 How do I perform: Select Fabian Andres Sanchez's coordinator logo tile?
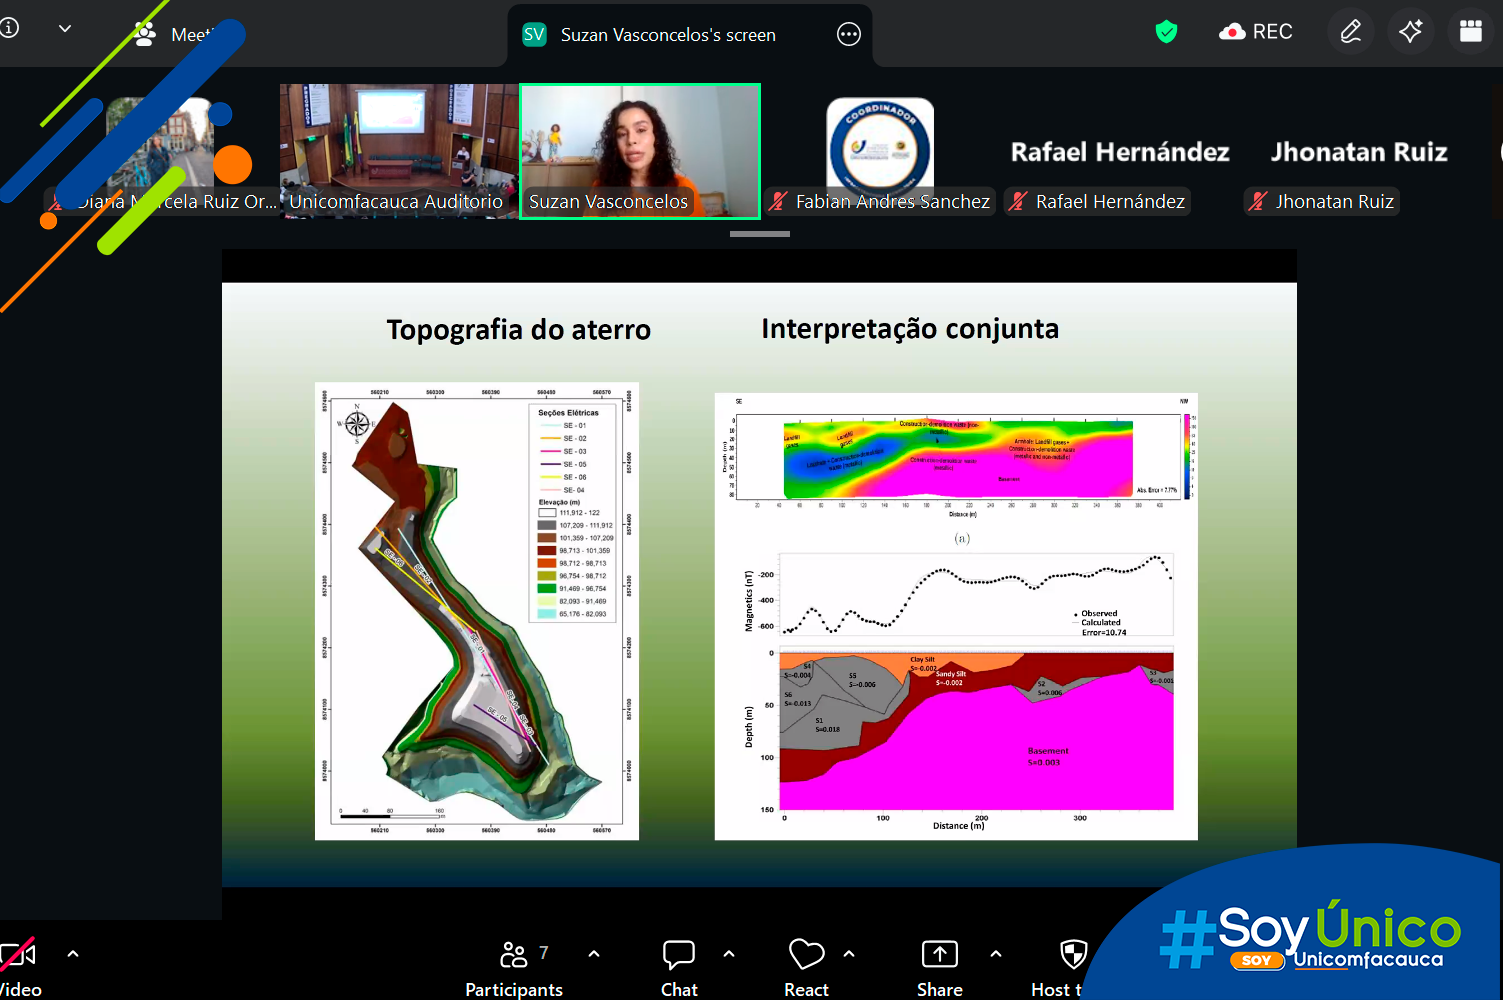tap(880, 151)
